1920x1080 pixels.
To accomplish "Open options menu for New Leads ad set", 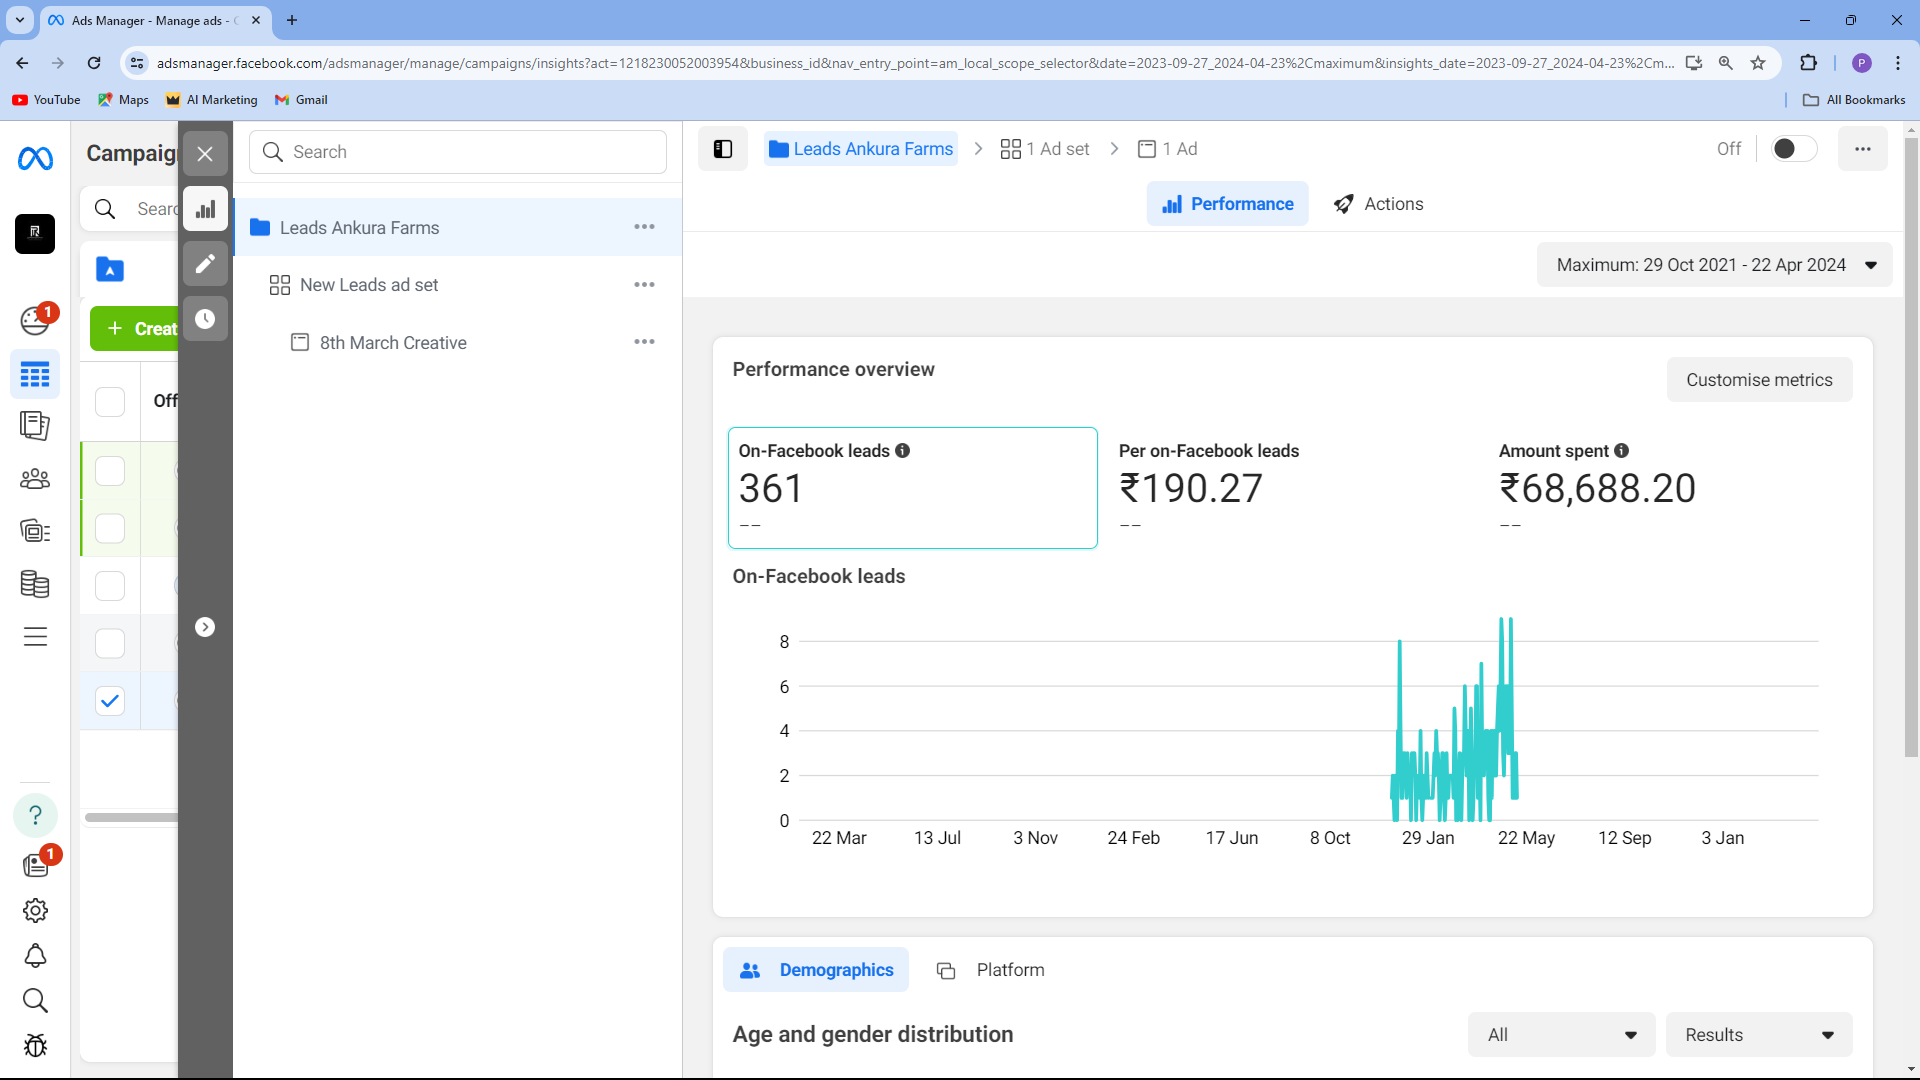I will [644, 285].
